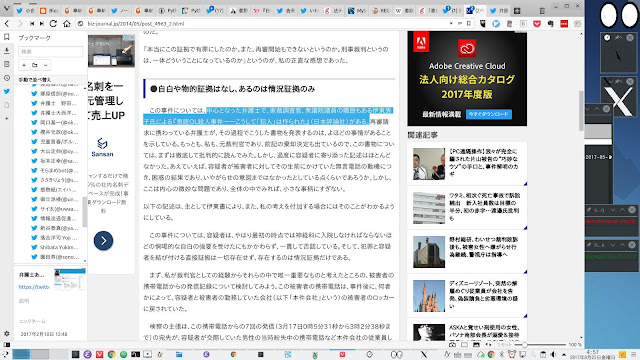Focus the bookmark search field

click(50, 51)
